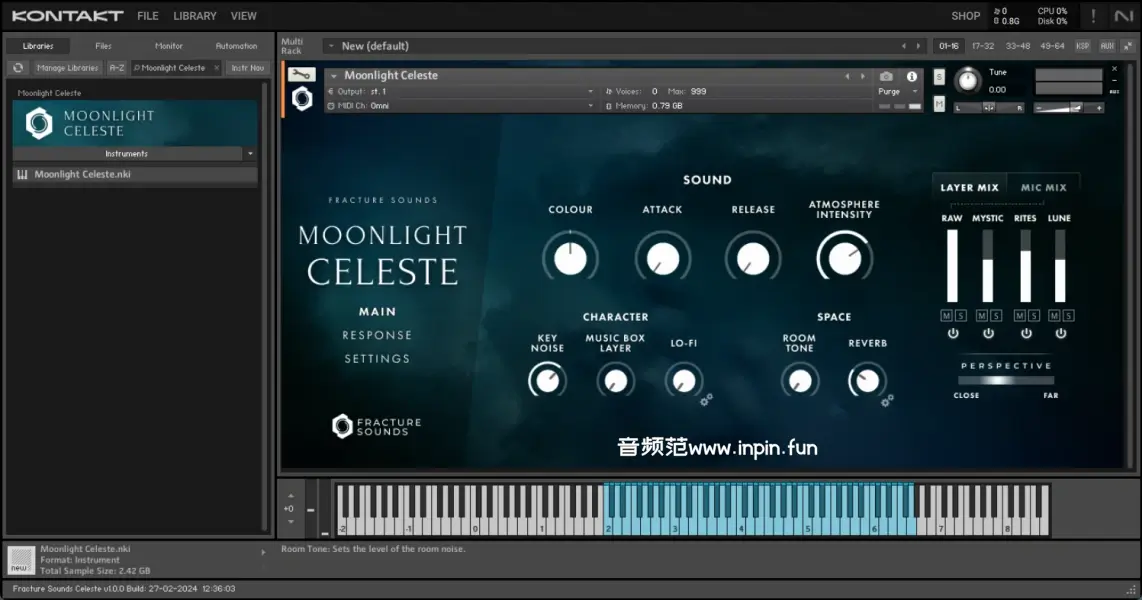The width and height of the screenshot is (1142, 600).
Task: Open the camera snapshot view icon
Action: tap(886, 76)
